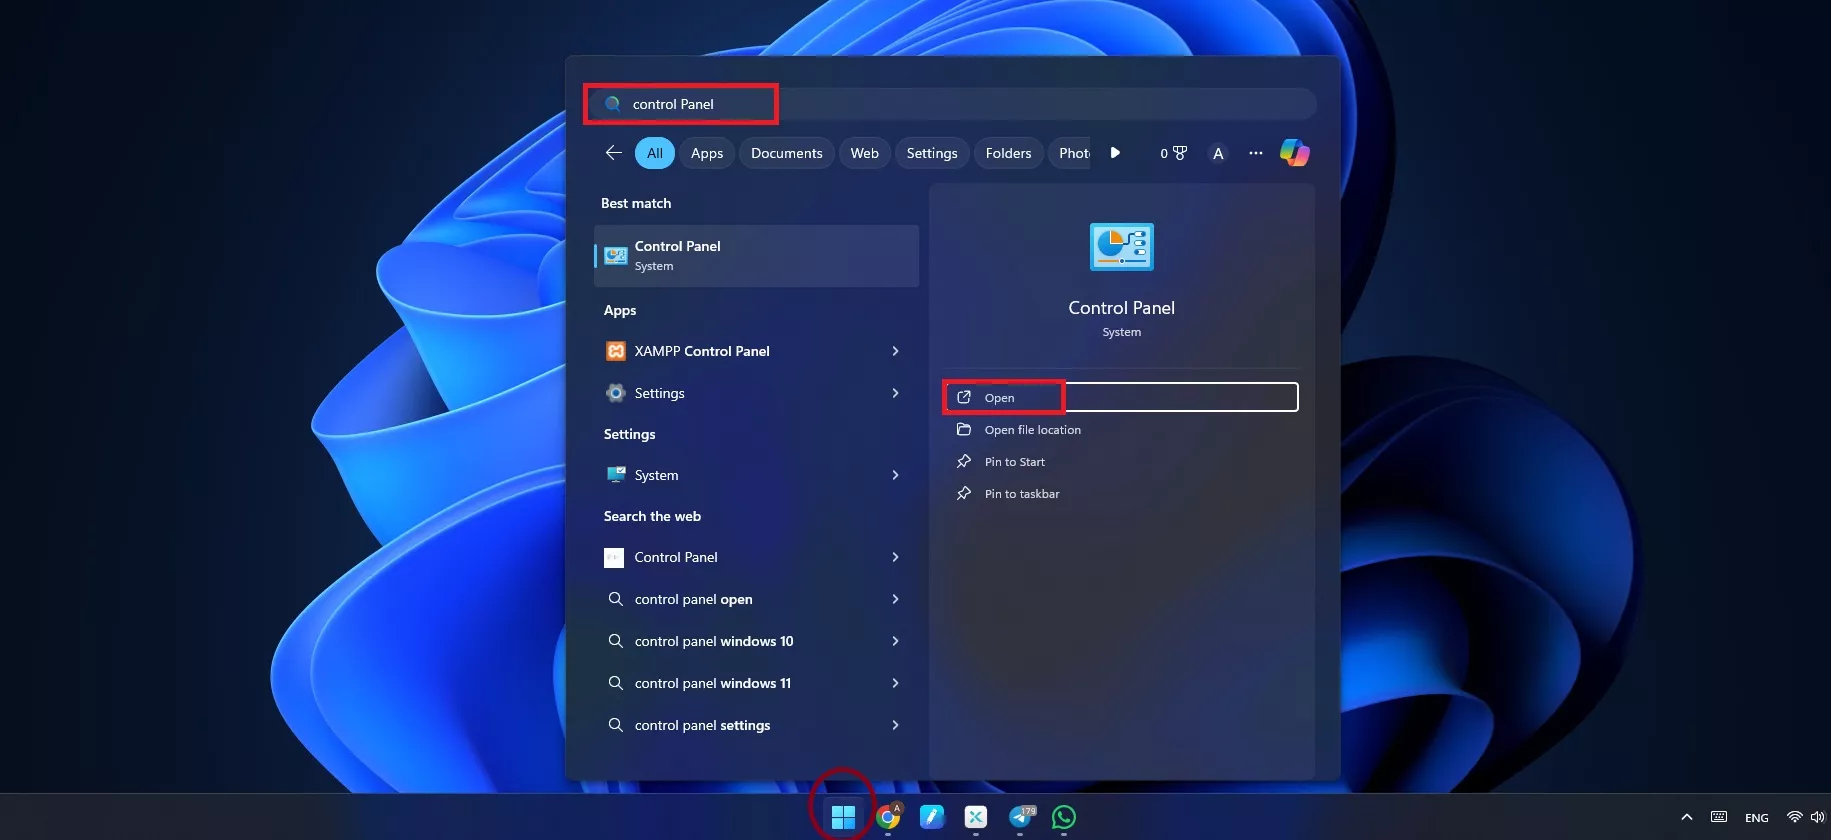Image resolution: width=1831 pixels, height=840 pixels.
Task: Click the Pin to taskbar pin icon
Action: pyautogui.click(x=964, y=493)
